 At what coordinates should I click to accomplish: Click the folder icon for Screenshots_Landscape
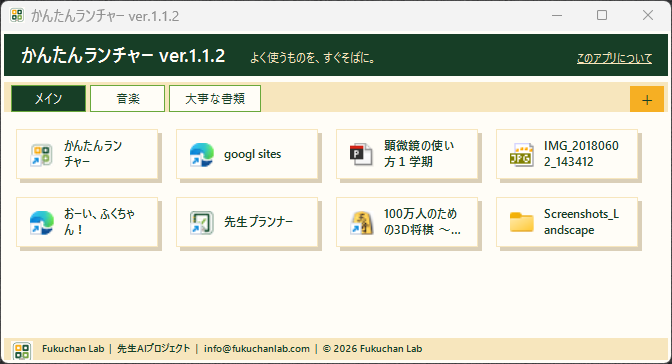tap(521, 223)
